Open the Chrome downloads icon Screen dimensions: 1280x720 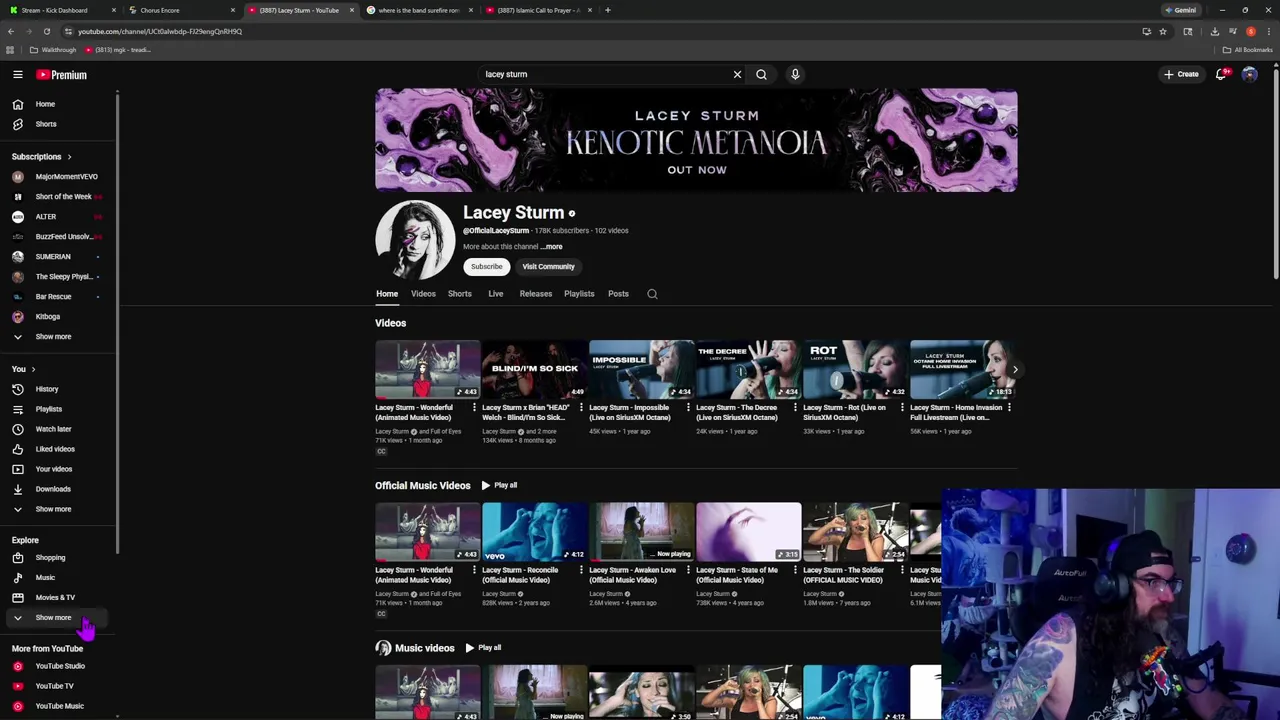[x=1214, y=31]
